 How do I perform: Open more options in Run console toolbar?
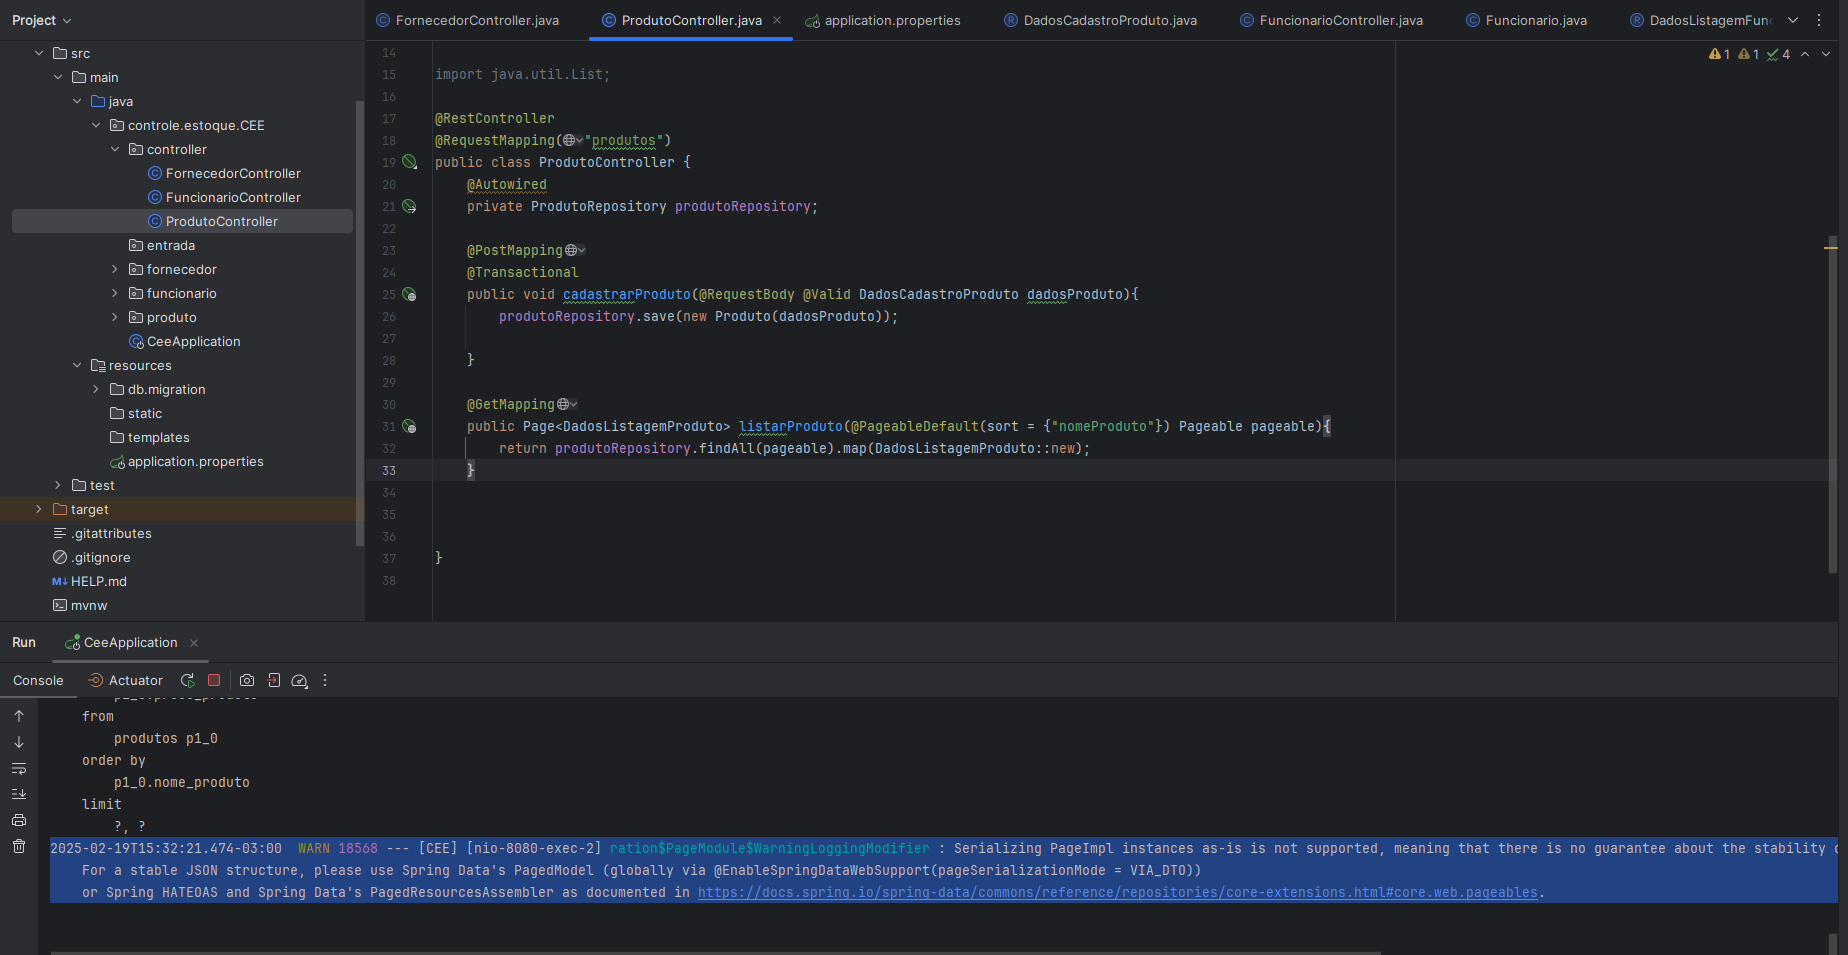[325, 680]
